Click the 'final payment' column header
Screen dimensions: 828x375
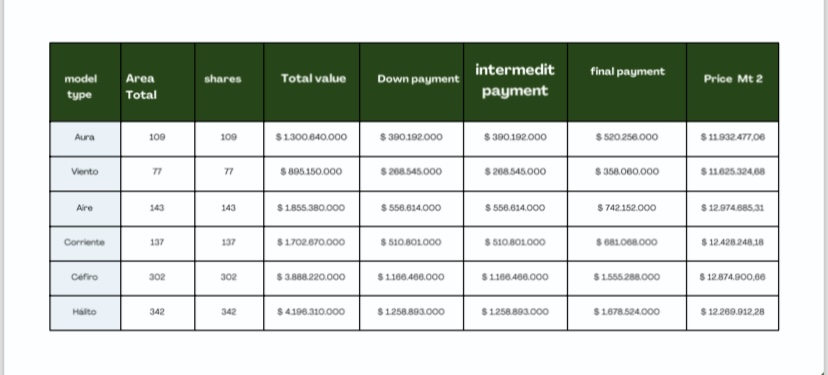pyautogui.click(x=627, y=82)
